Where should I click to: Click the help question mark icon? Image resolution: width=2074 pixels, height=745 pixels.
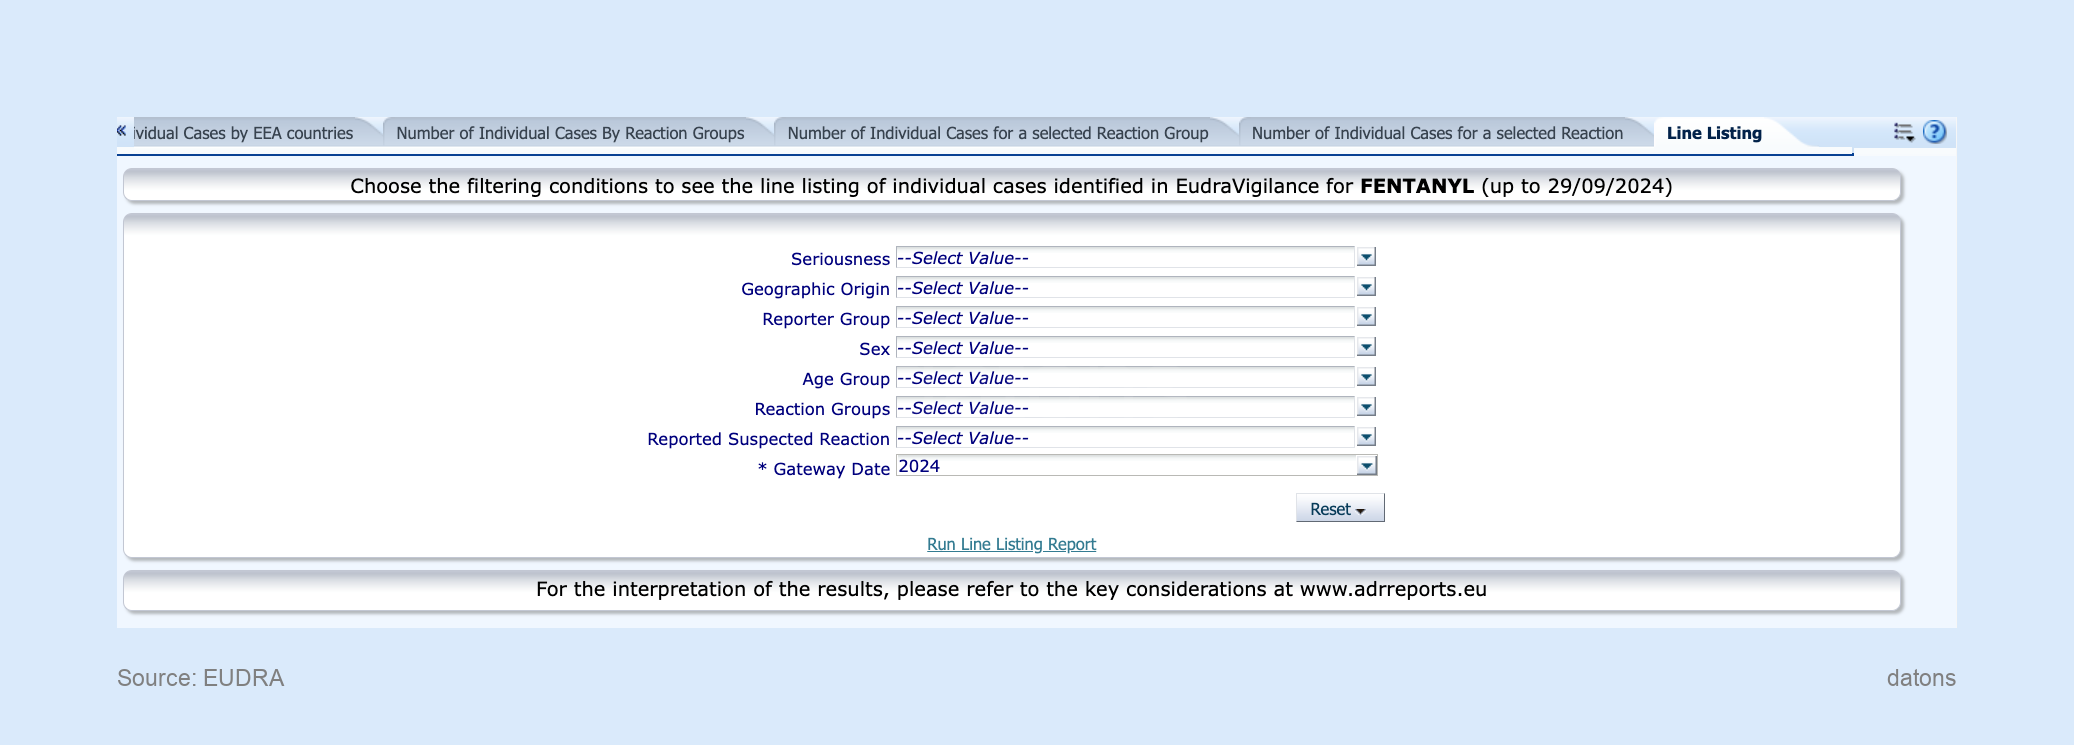pos(1934,132)
